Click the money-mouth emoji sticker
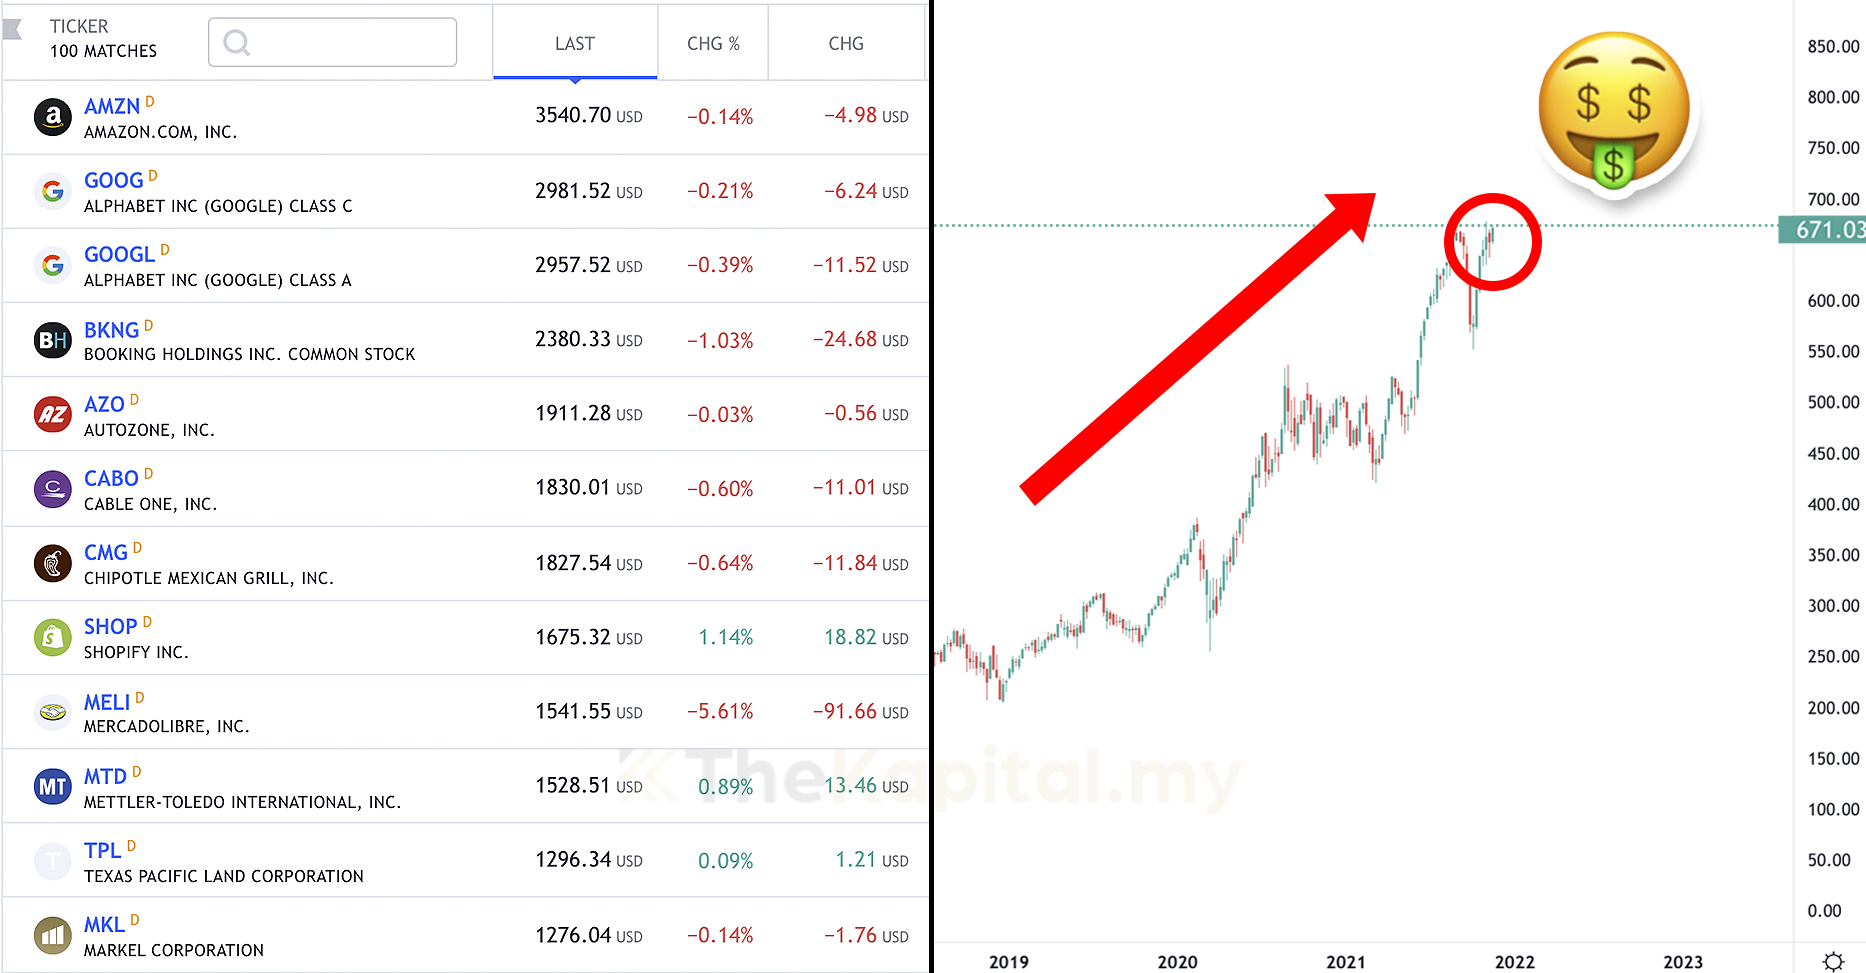The width and height of the screenshot is (1866, 973). point(1613,112)
